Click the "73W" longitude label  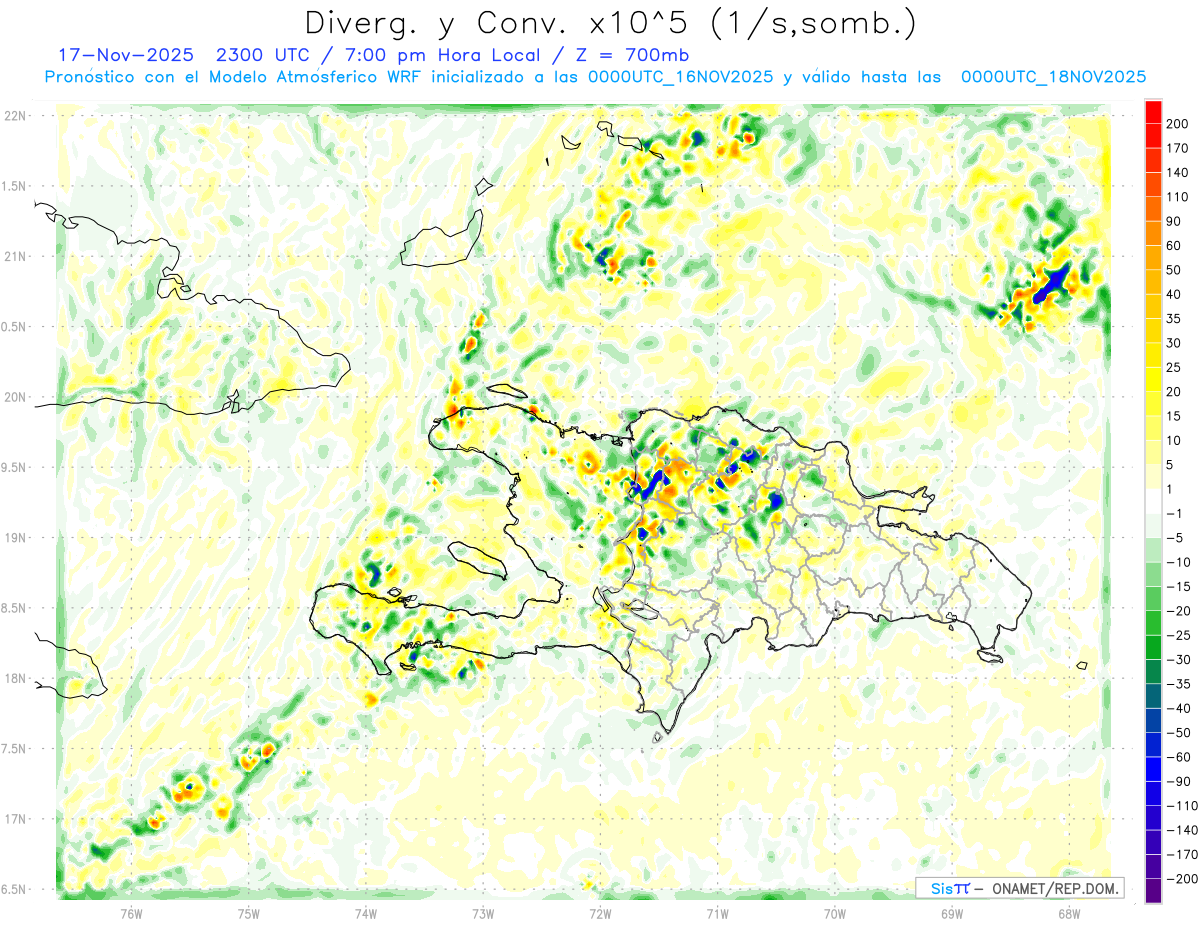point(483,913)
